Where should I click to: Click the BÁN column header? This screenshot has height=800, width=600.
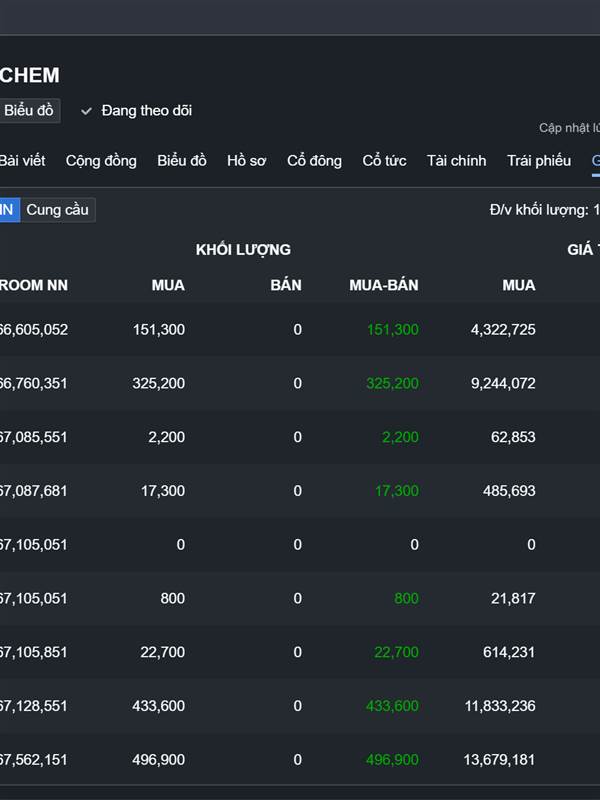click(286, 285)
